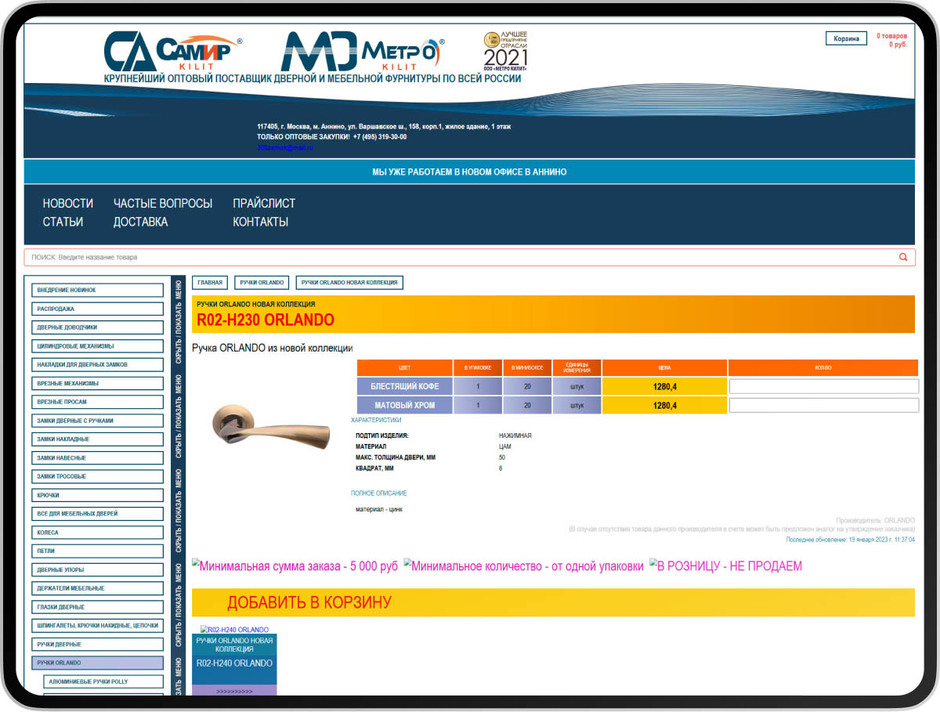Click the Самир Kilit logo

(x=173, y=52)
